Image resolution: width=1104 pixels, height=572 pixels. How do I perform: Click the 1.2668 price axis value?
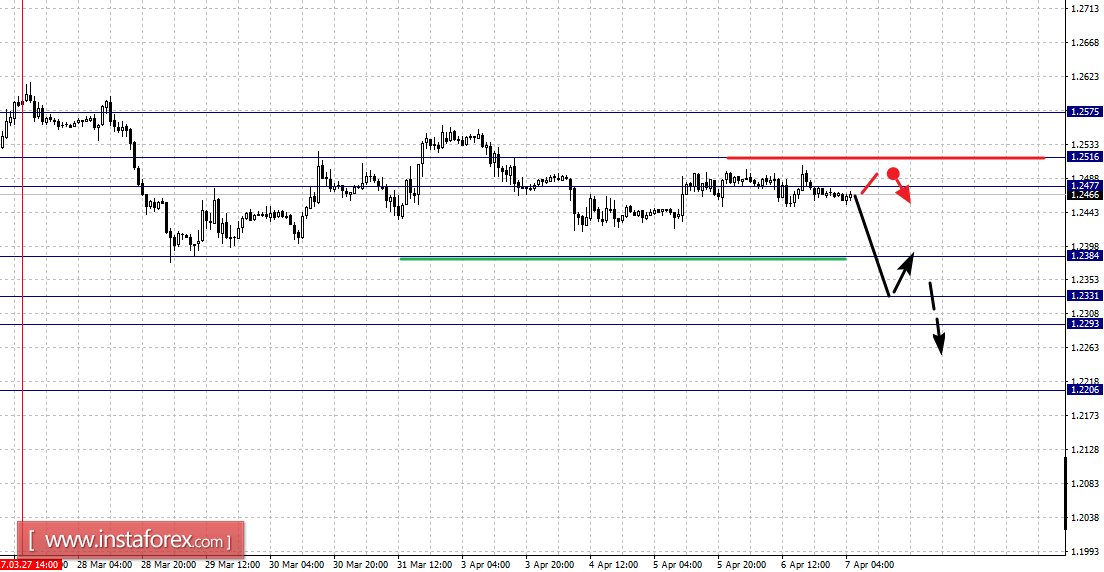[1084, 43]
